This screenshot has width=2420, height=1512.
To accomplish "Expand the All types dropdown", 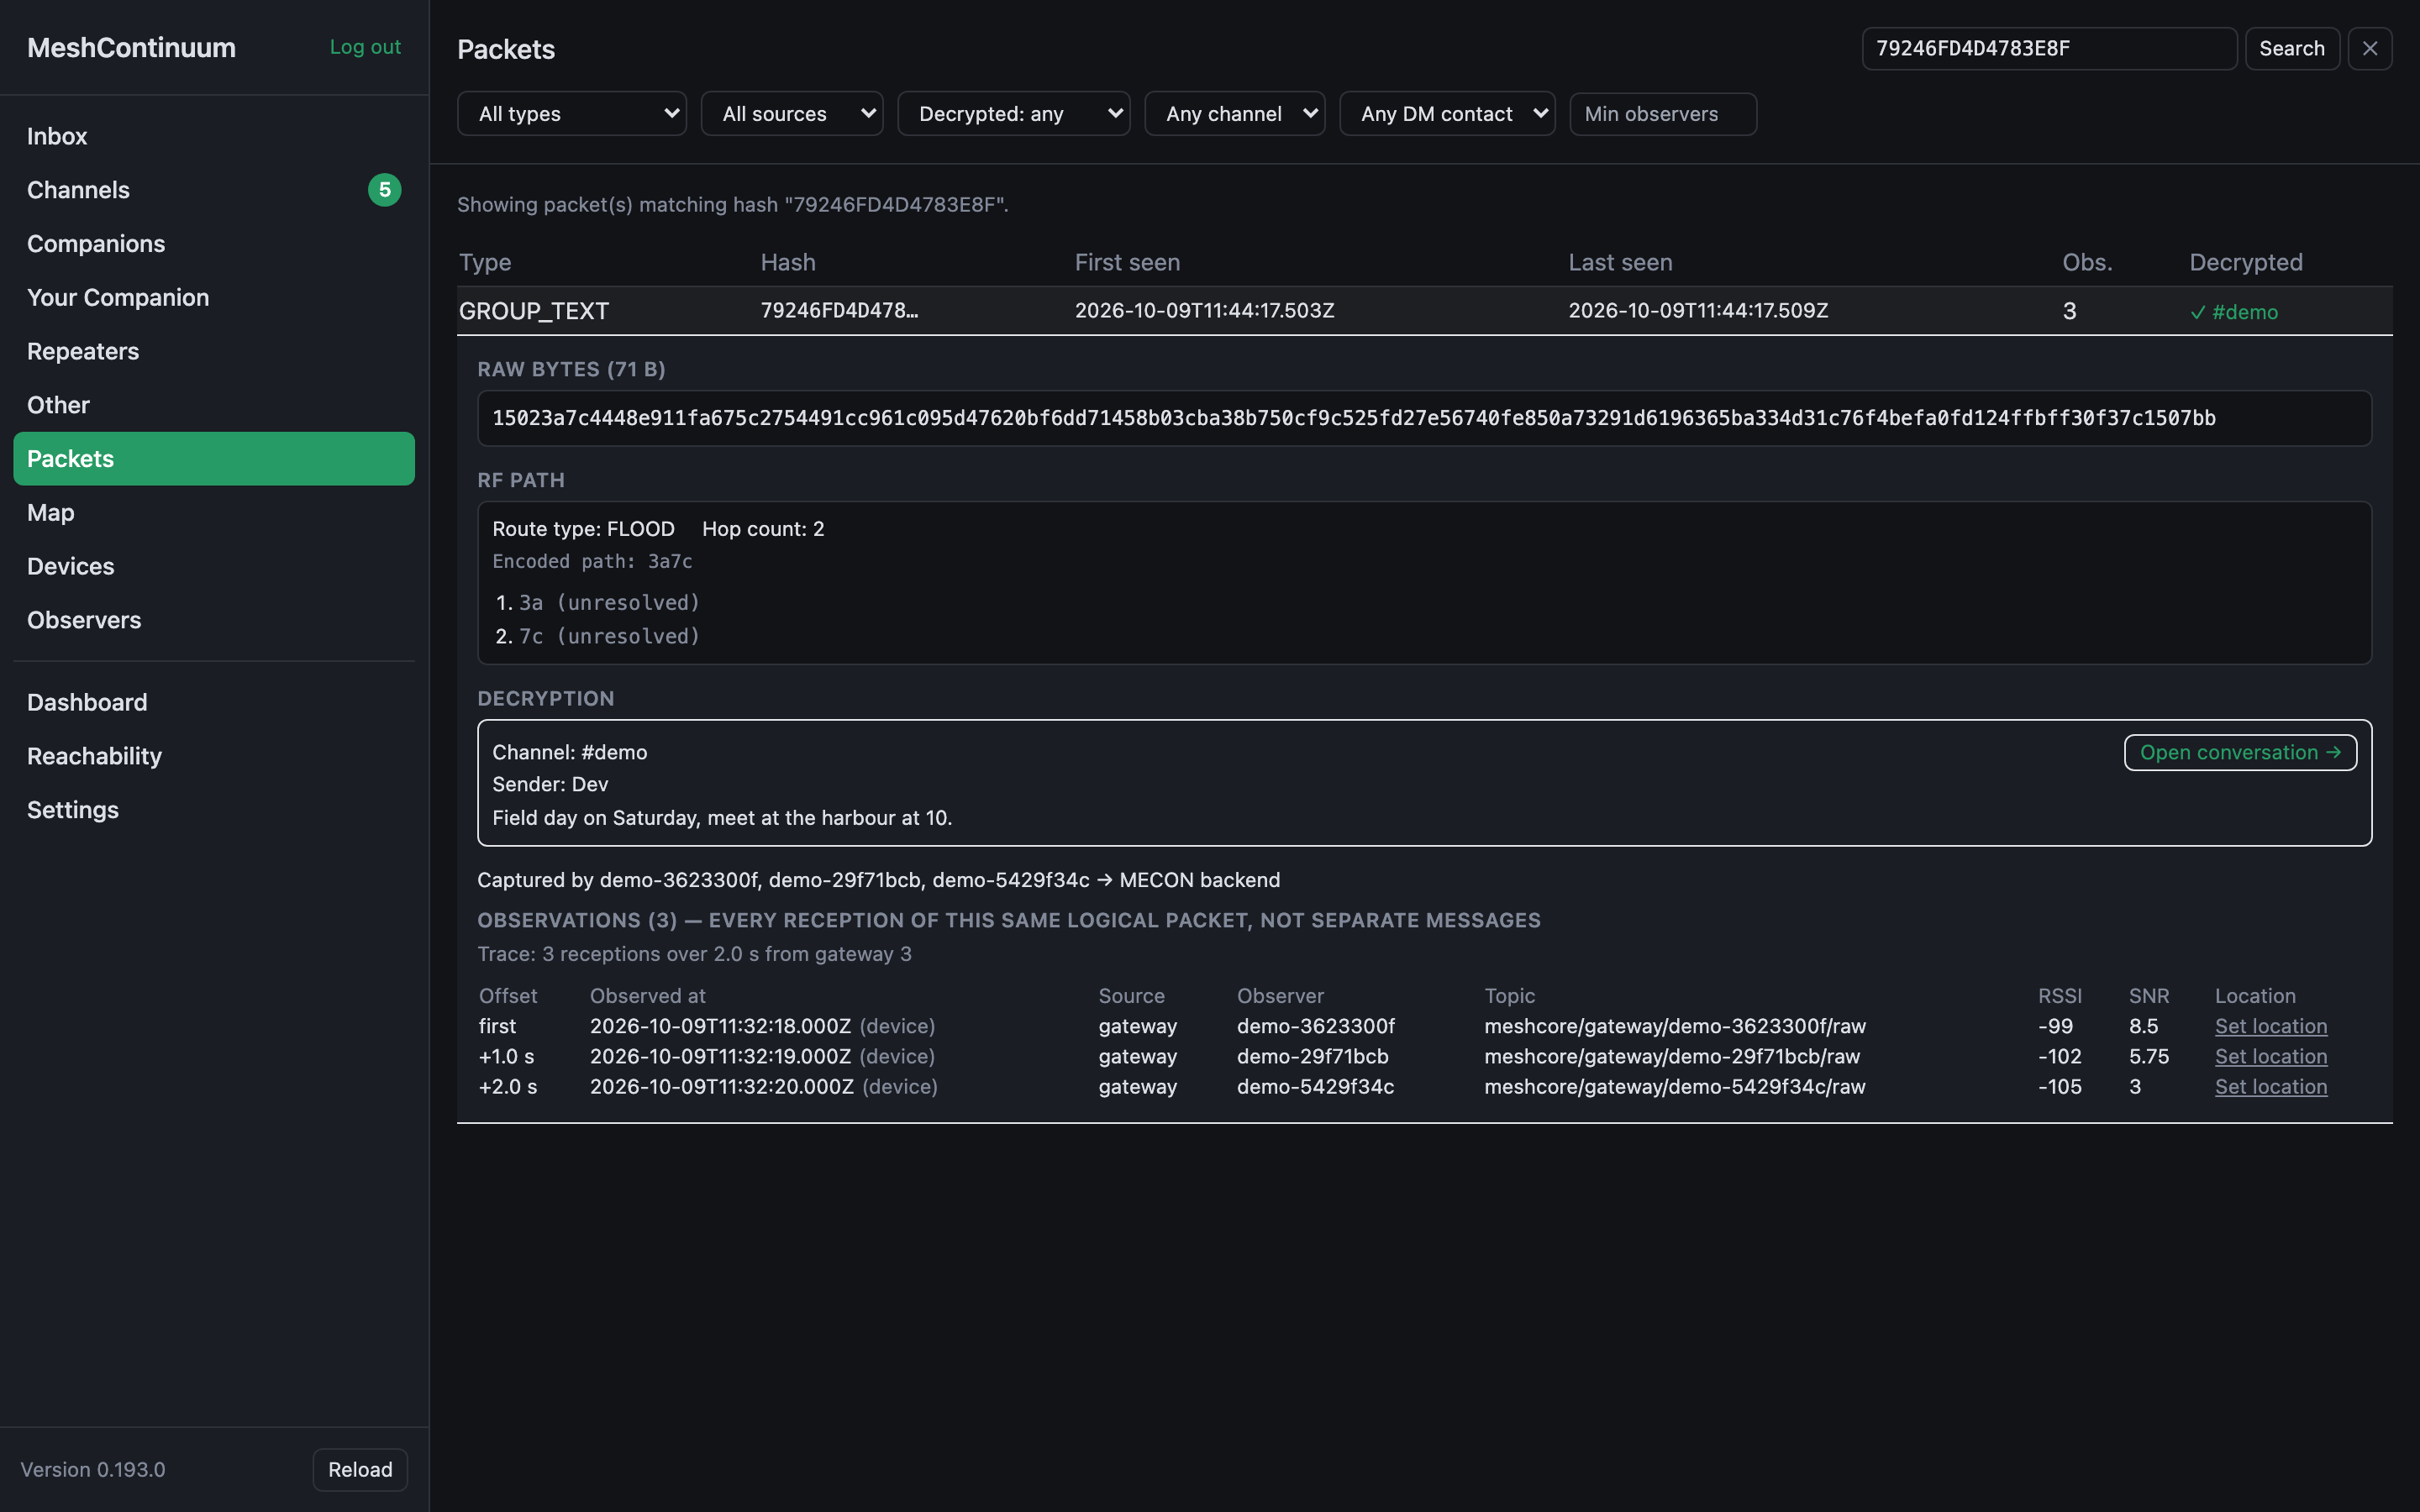I will click(x=572, y=114).
